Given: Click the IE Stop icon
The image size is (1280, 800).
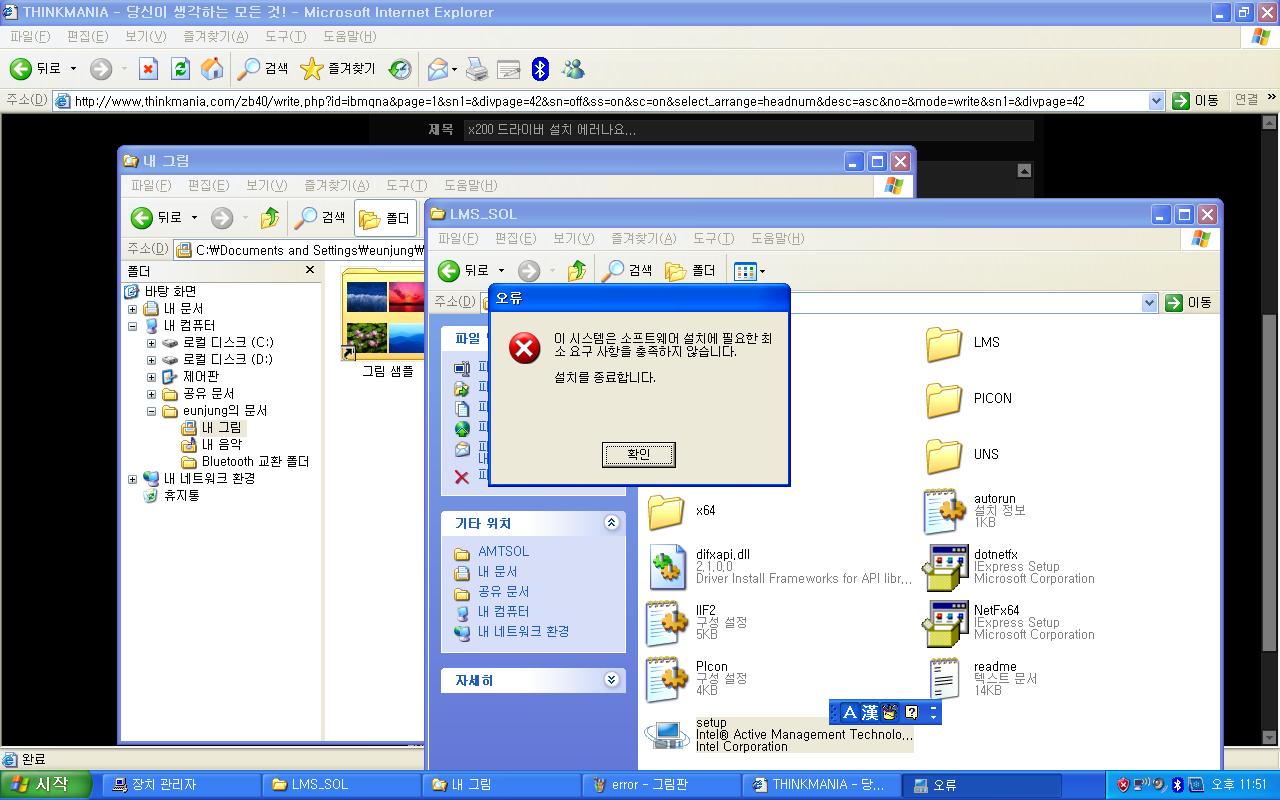Looking at the screenshot, I should click(148, 69).
